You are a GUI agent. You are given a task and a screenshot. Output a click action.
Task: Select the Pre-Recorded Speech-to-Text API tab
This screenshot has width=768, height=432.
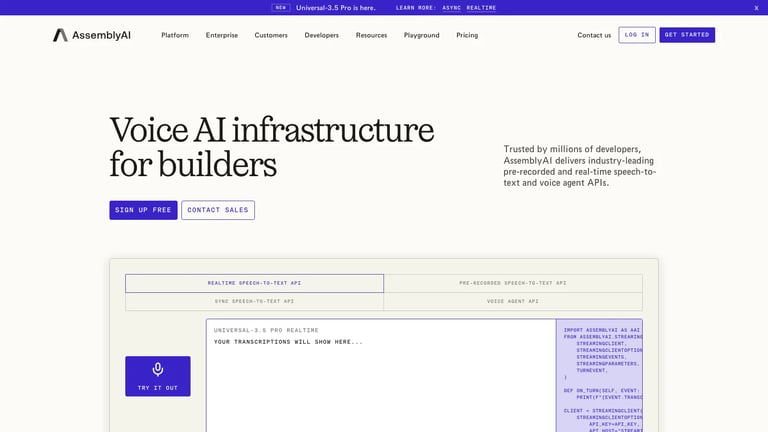click(x=513, y=283)
